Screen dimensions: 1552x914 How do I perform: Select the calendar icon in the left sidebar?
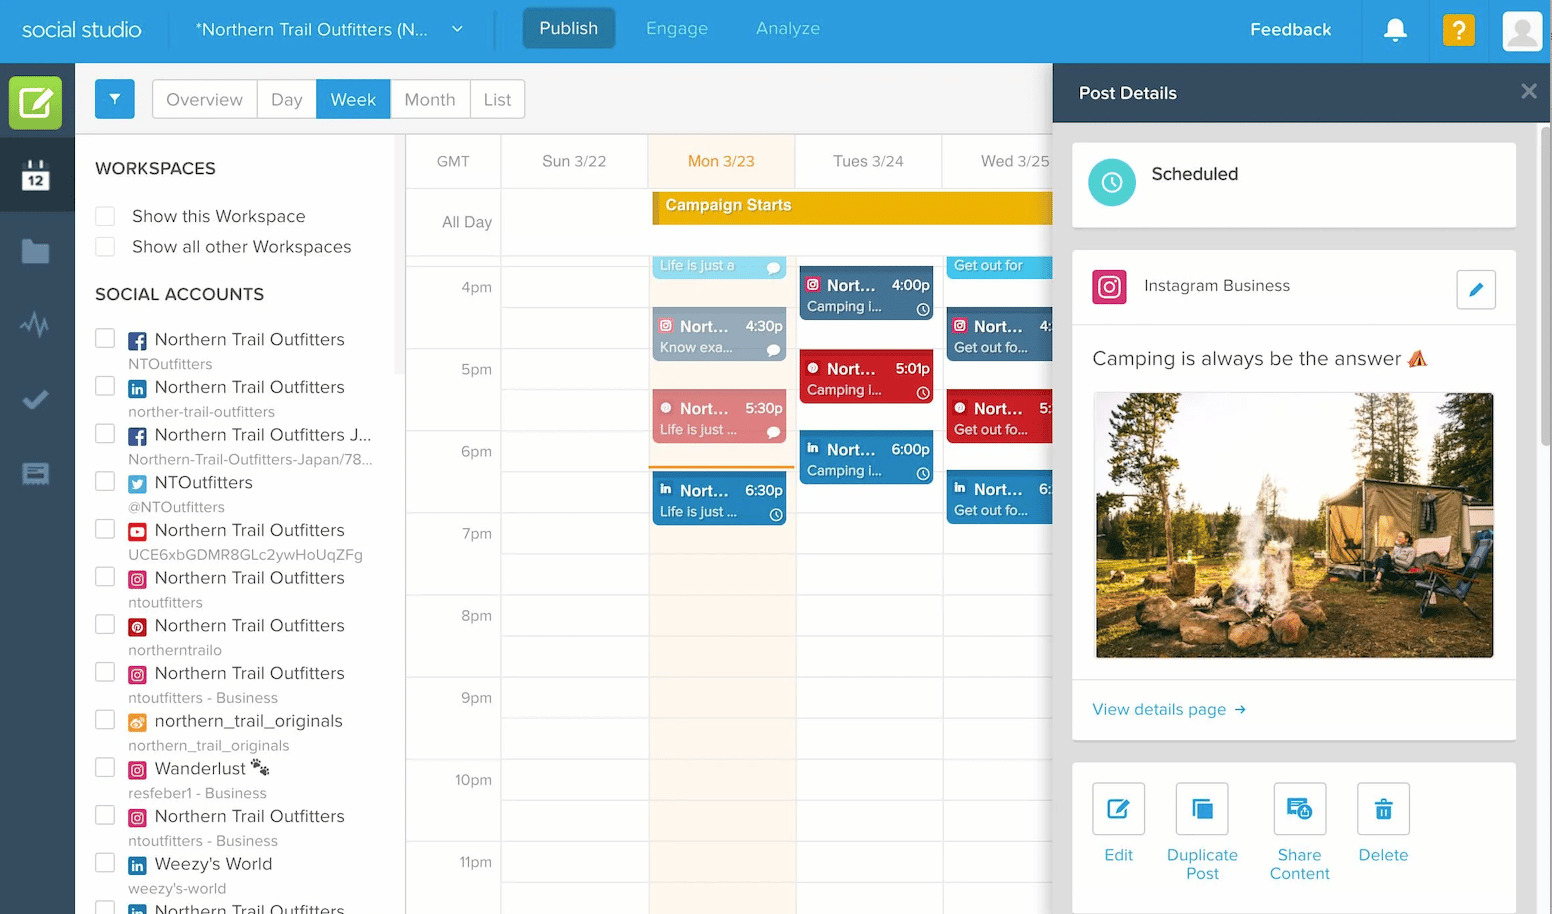point(36,174)
